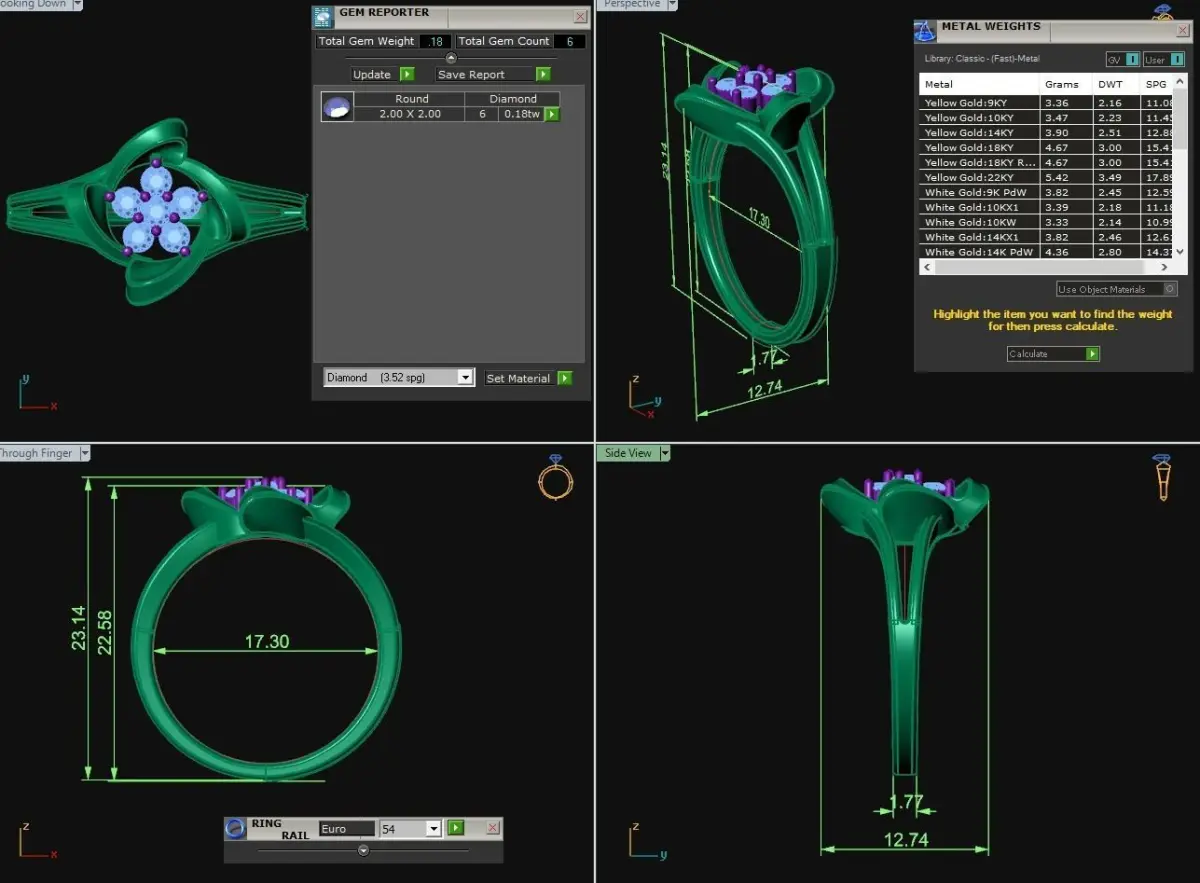
Task: Select the Yellow Gold:18KY R... row
Action: click(1046, 162)
